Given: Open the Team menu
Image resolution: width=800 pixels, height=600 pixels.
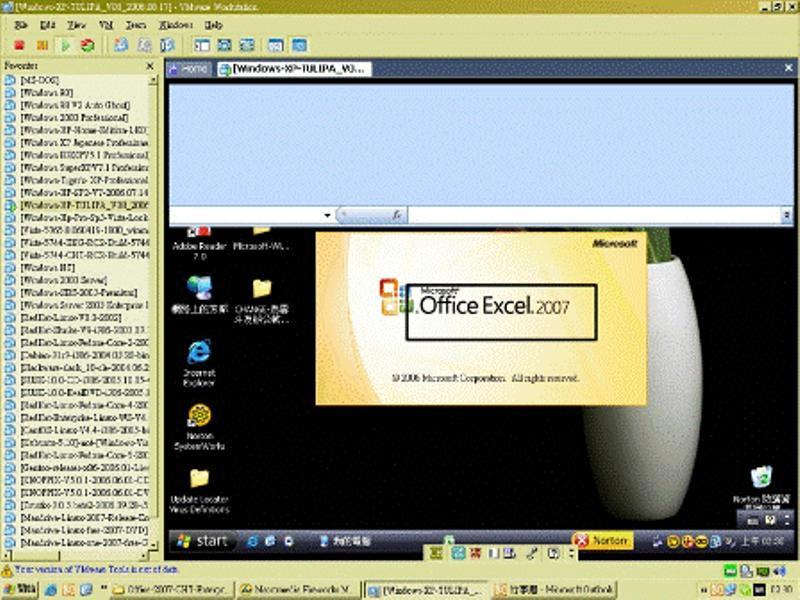Looking at the screenshot, I should pos(136,24).
